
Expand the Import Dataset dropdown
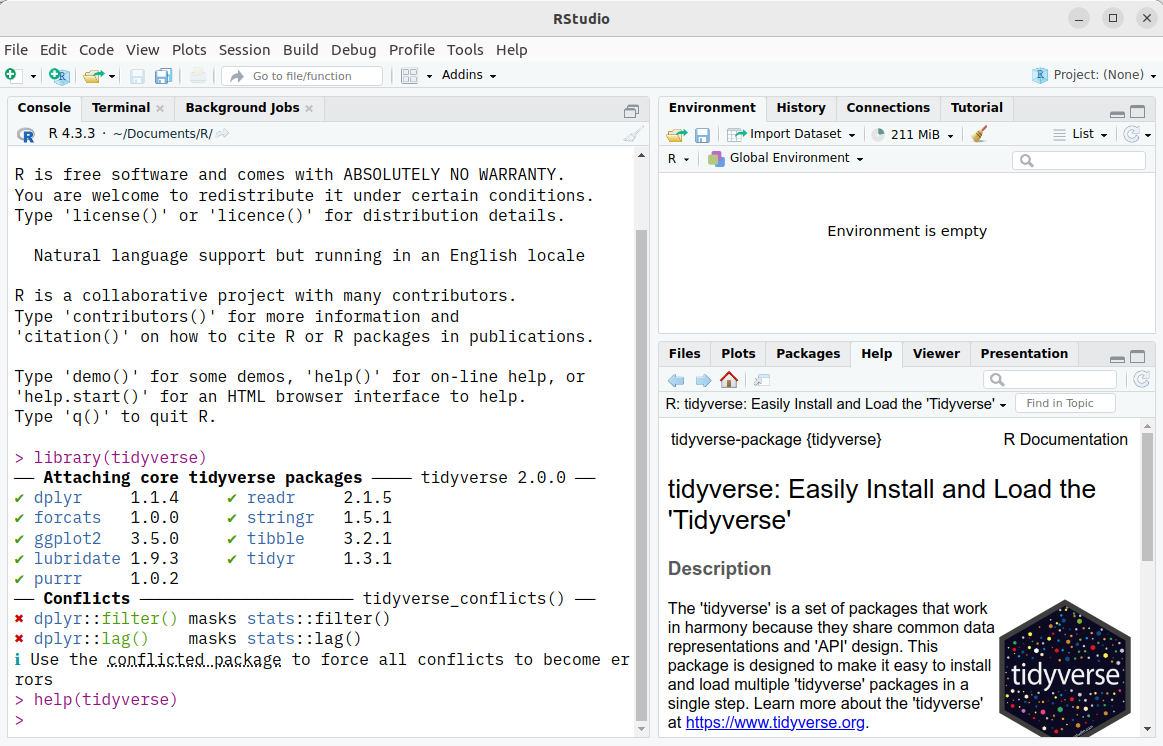click(x=851, y=135)
